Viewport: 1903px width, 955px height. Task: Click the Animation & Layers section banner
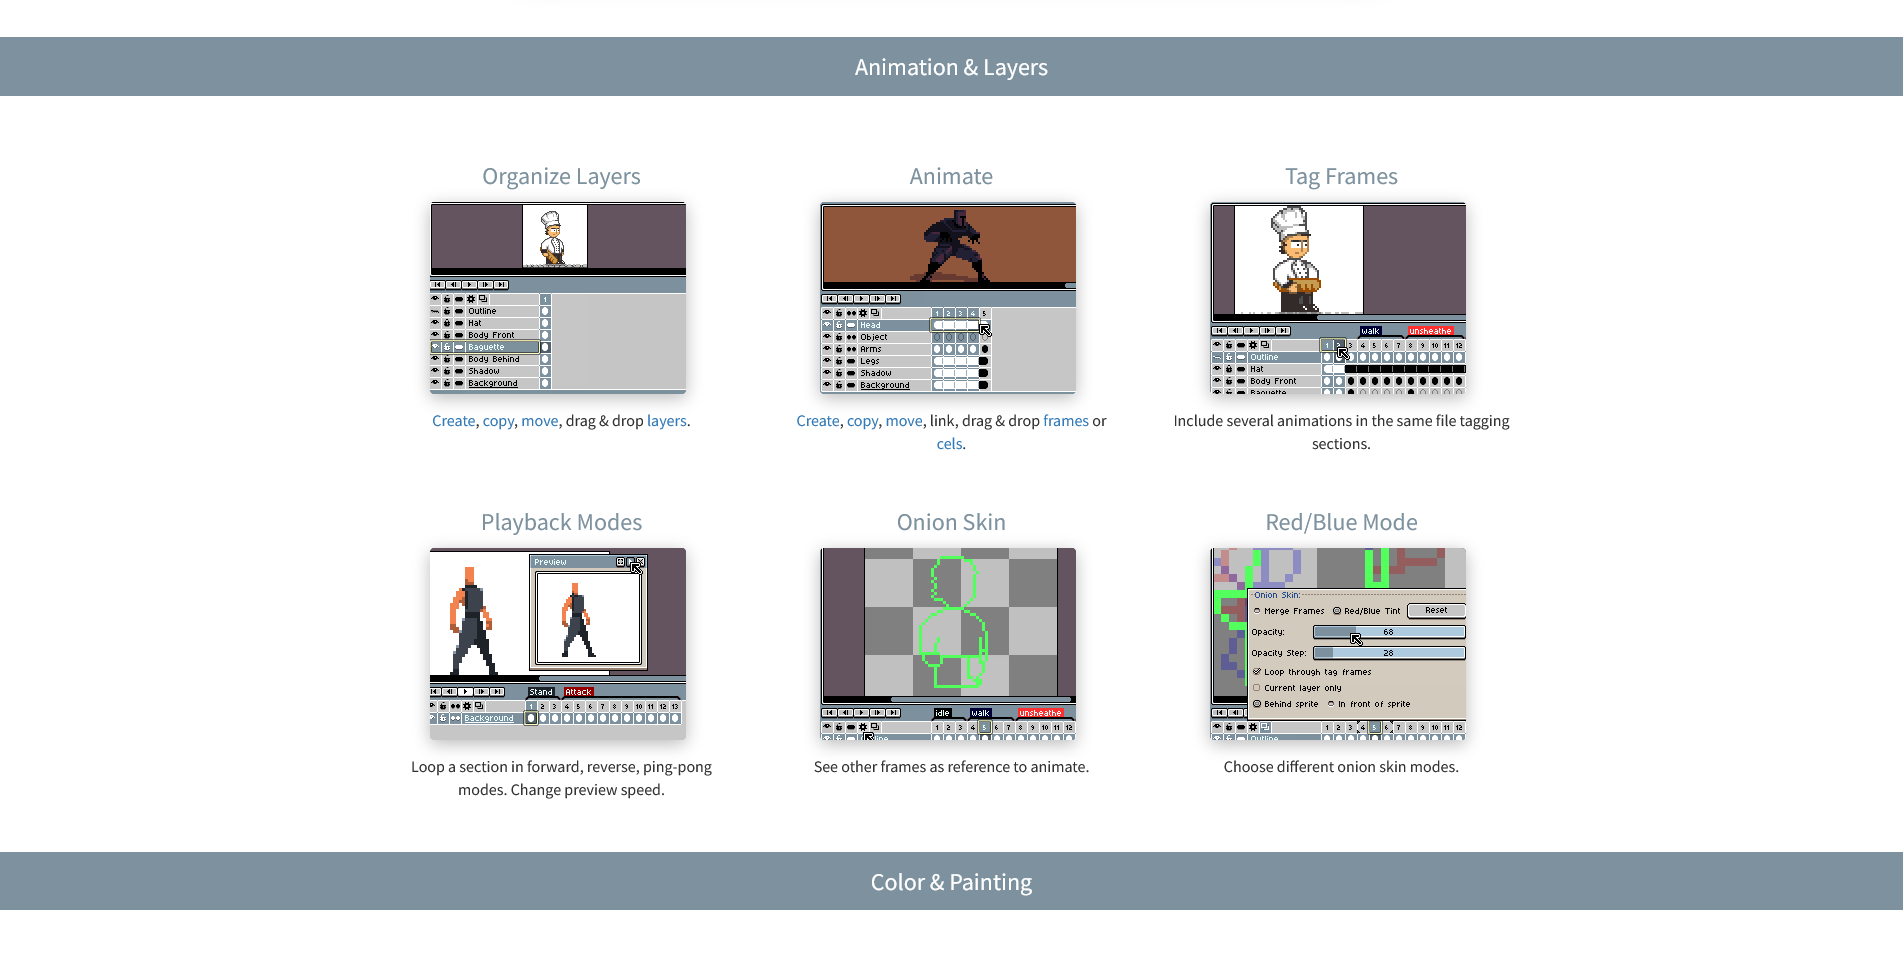coord(951,67)
